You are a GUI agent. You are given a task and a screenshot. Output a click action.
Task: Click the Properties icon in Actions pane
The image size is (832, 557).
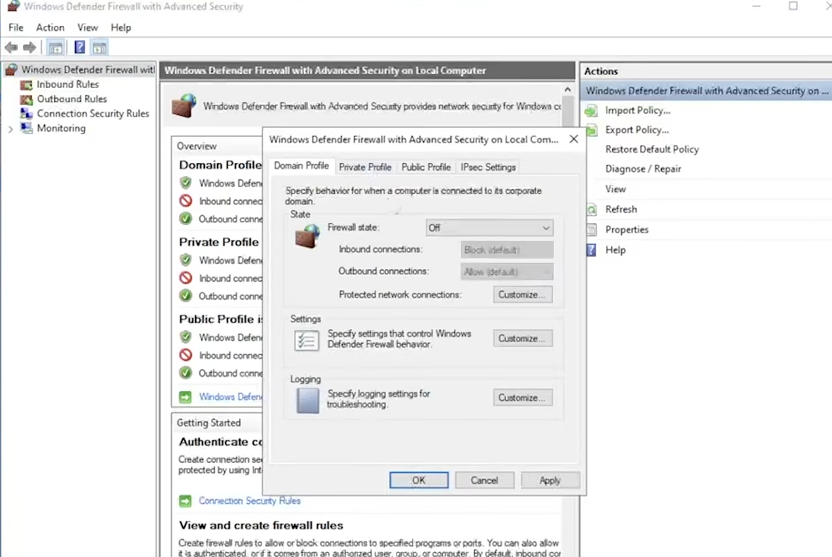(x=592, y=230)
